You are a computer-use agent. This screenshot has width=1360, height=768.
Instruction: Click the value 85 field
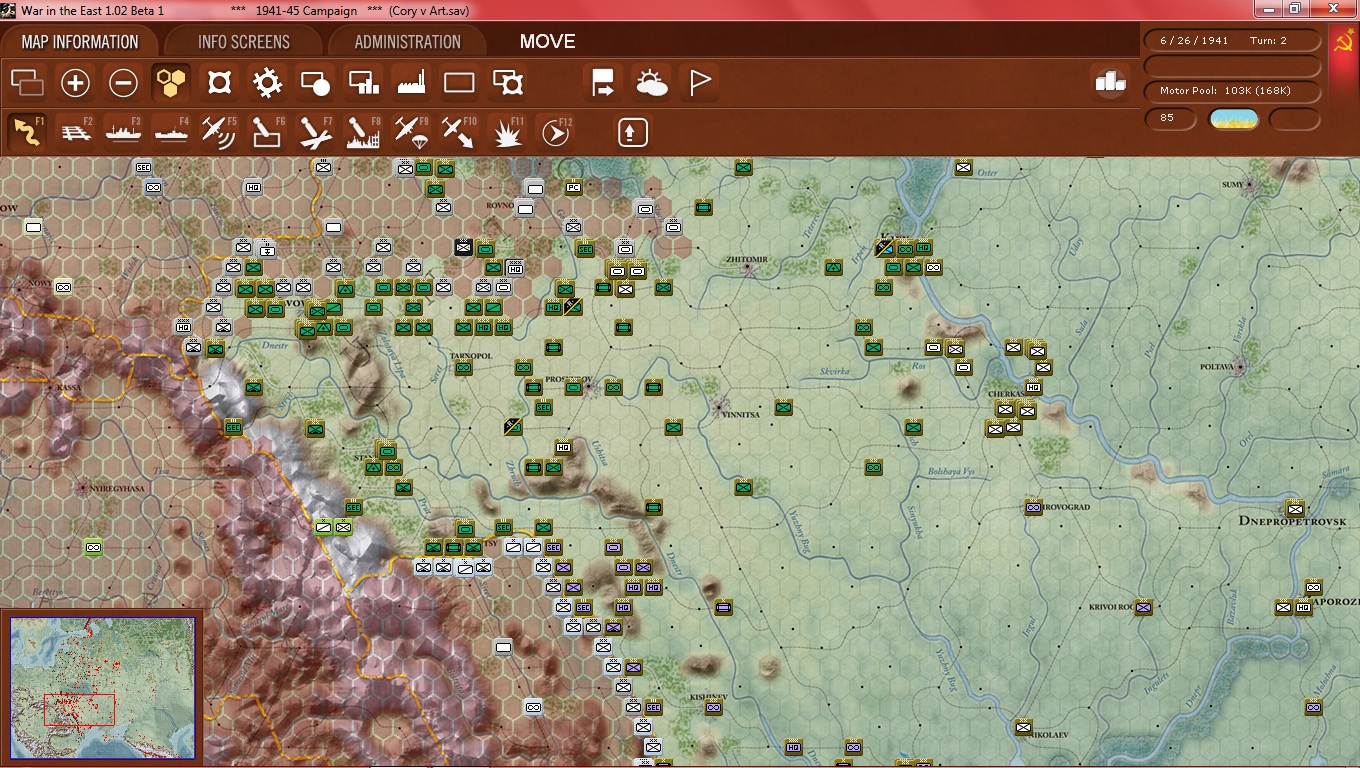coord(1170,119)
